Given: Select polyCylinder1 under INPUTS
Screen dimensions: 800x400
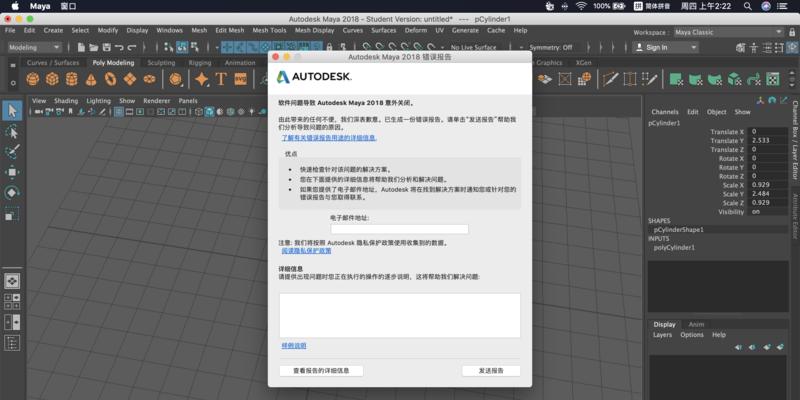Looking at the screenshot, I should pyautogui.click(x=674, y=247).
